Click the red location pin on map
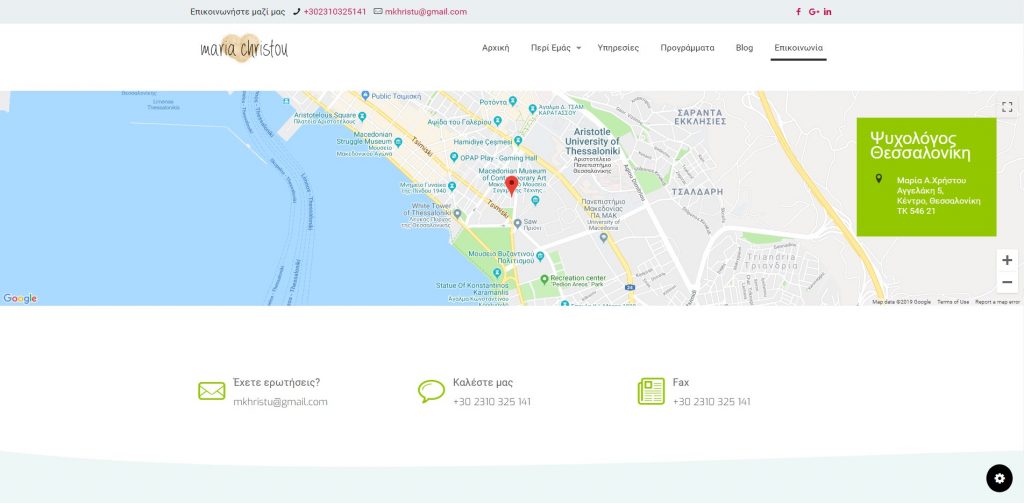 [x=511, y=186]
